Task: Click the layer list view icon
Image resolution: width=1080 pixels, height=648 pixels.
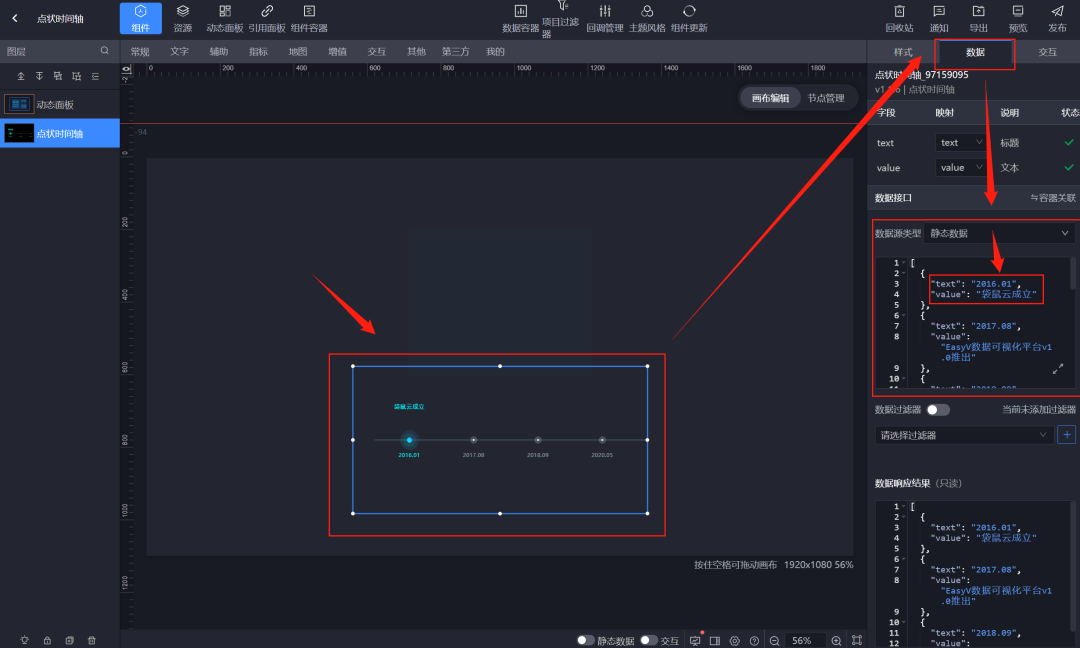Action: point(95,76)
